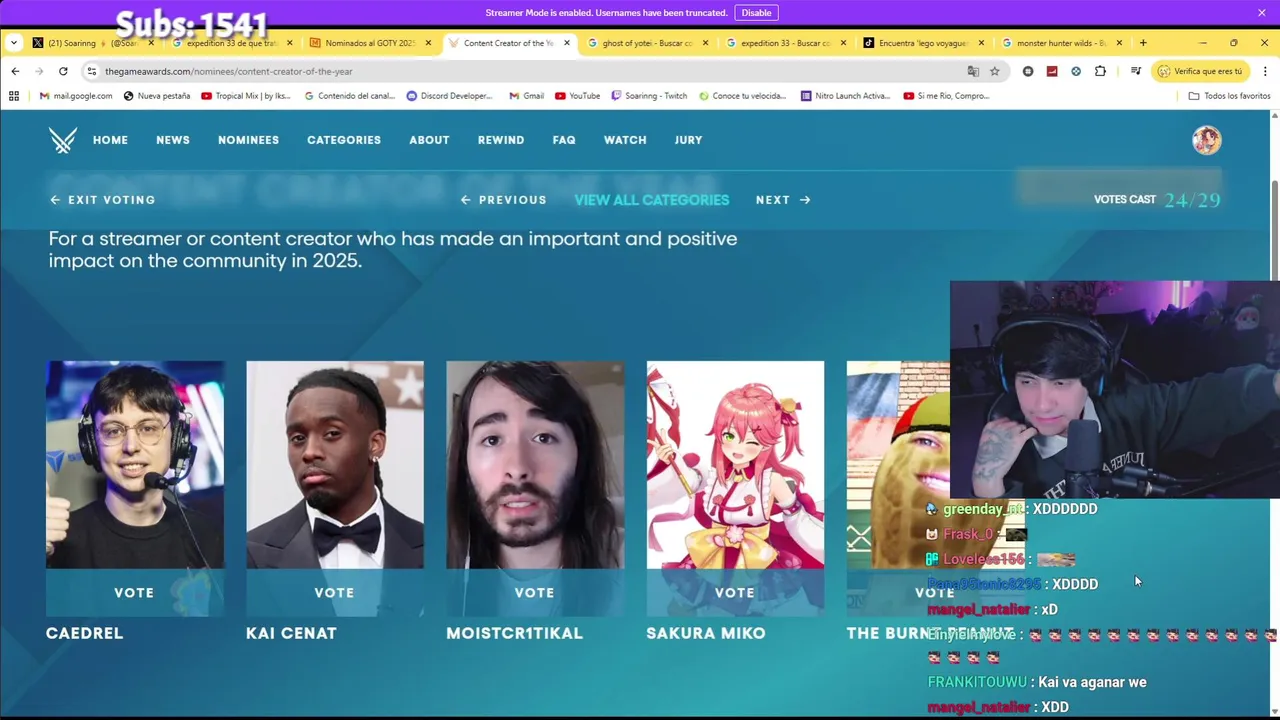The height and width of the screenshot is (720, 1280).
Task: Open Conoce tu velocidad bookmark
Action: [742, 96]
